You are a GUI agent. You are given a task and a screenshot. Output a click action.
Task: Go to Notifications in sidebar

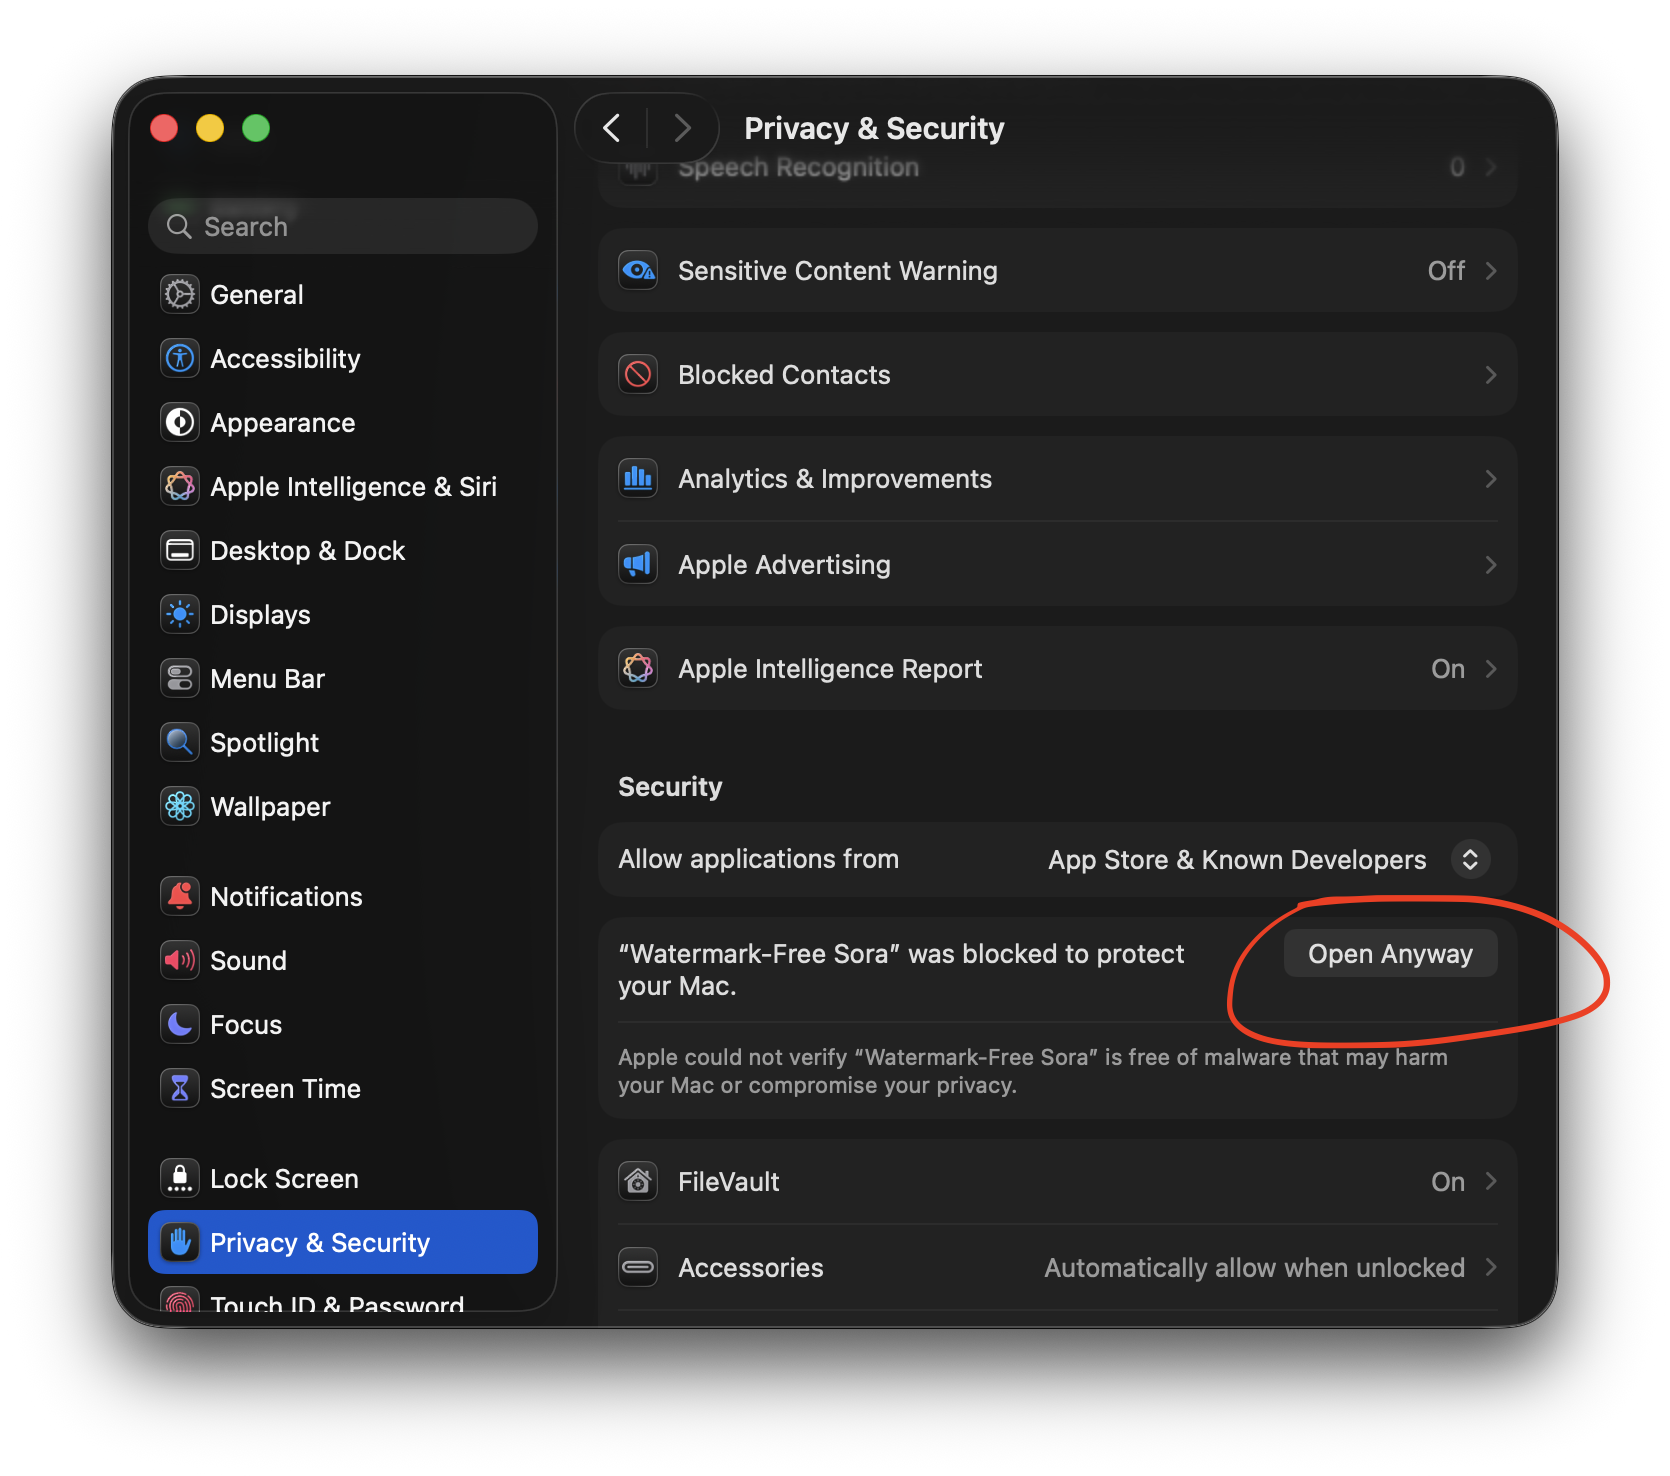pyautogui.click(x=343, y=896)
